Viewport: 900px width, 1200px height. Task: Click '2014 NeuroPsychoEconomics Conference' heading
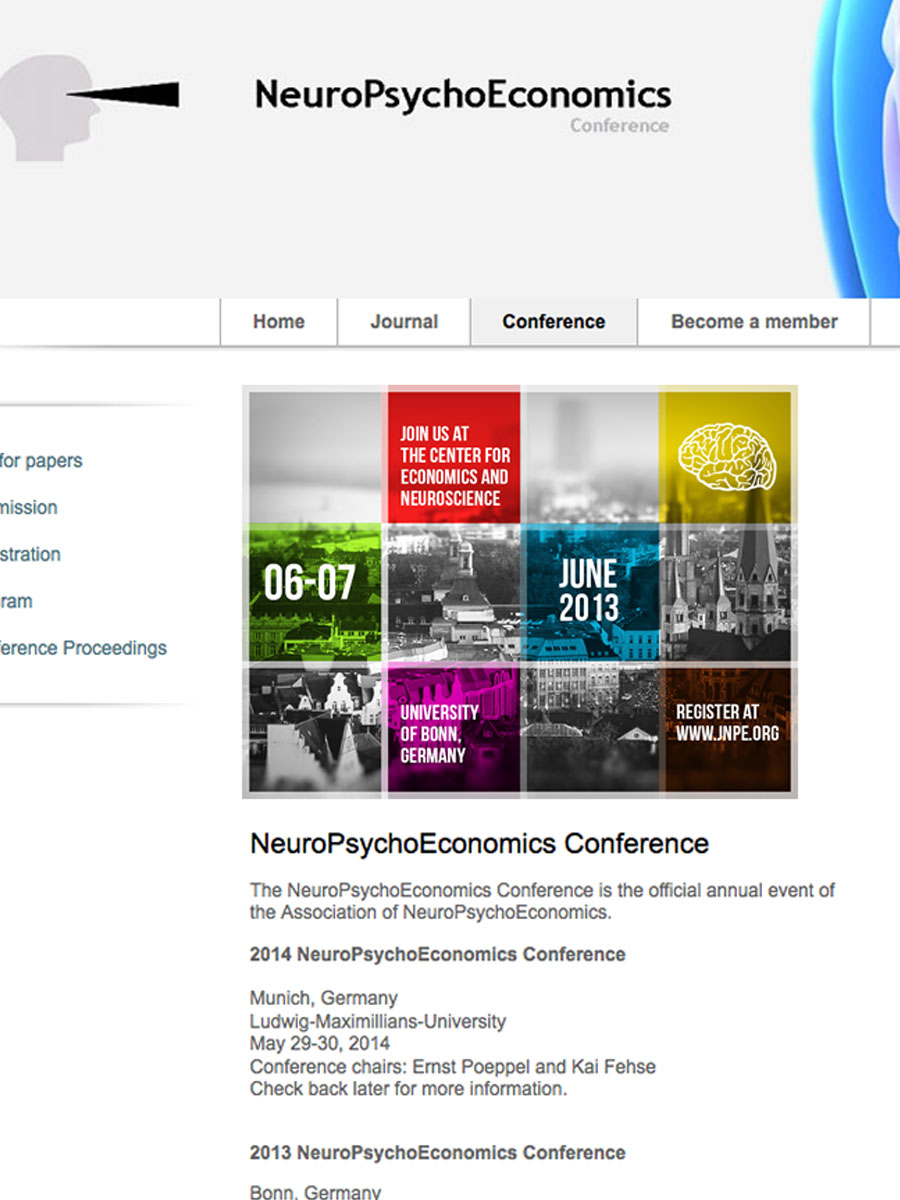(438, 955)
